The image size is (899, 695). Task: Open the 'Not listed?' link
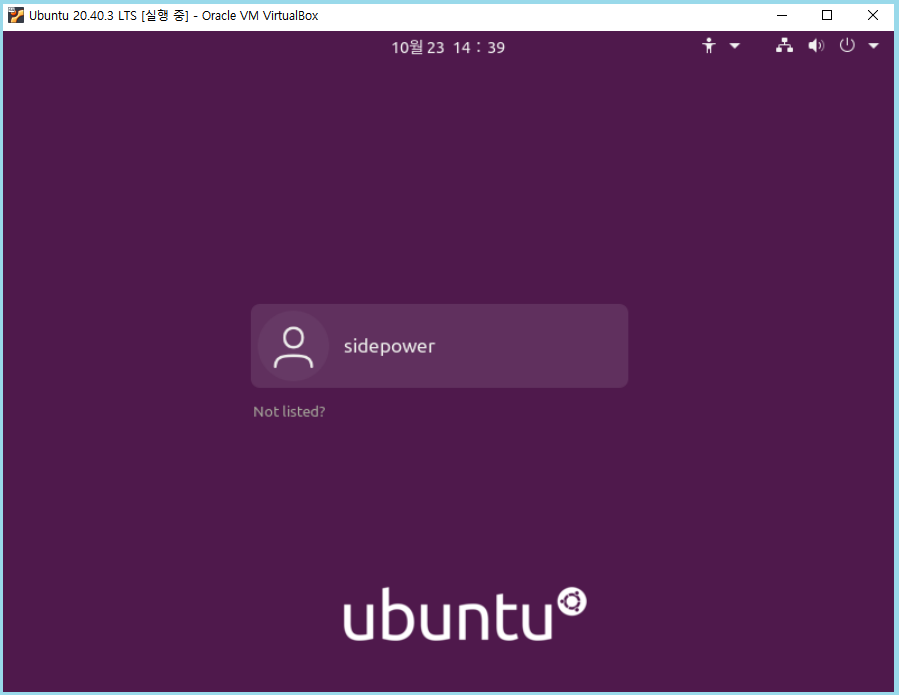coord(289,412)
